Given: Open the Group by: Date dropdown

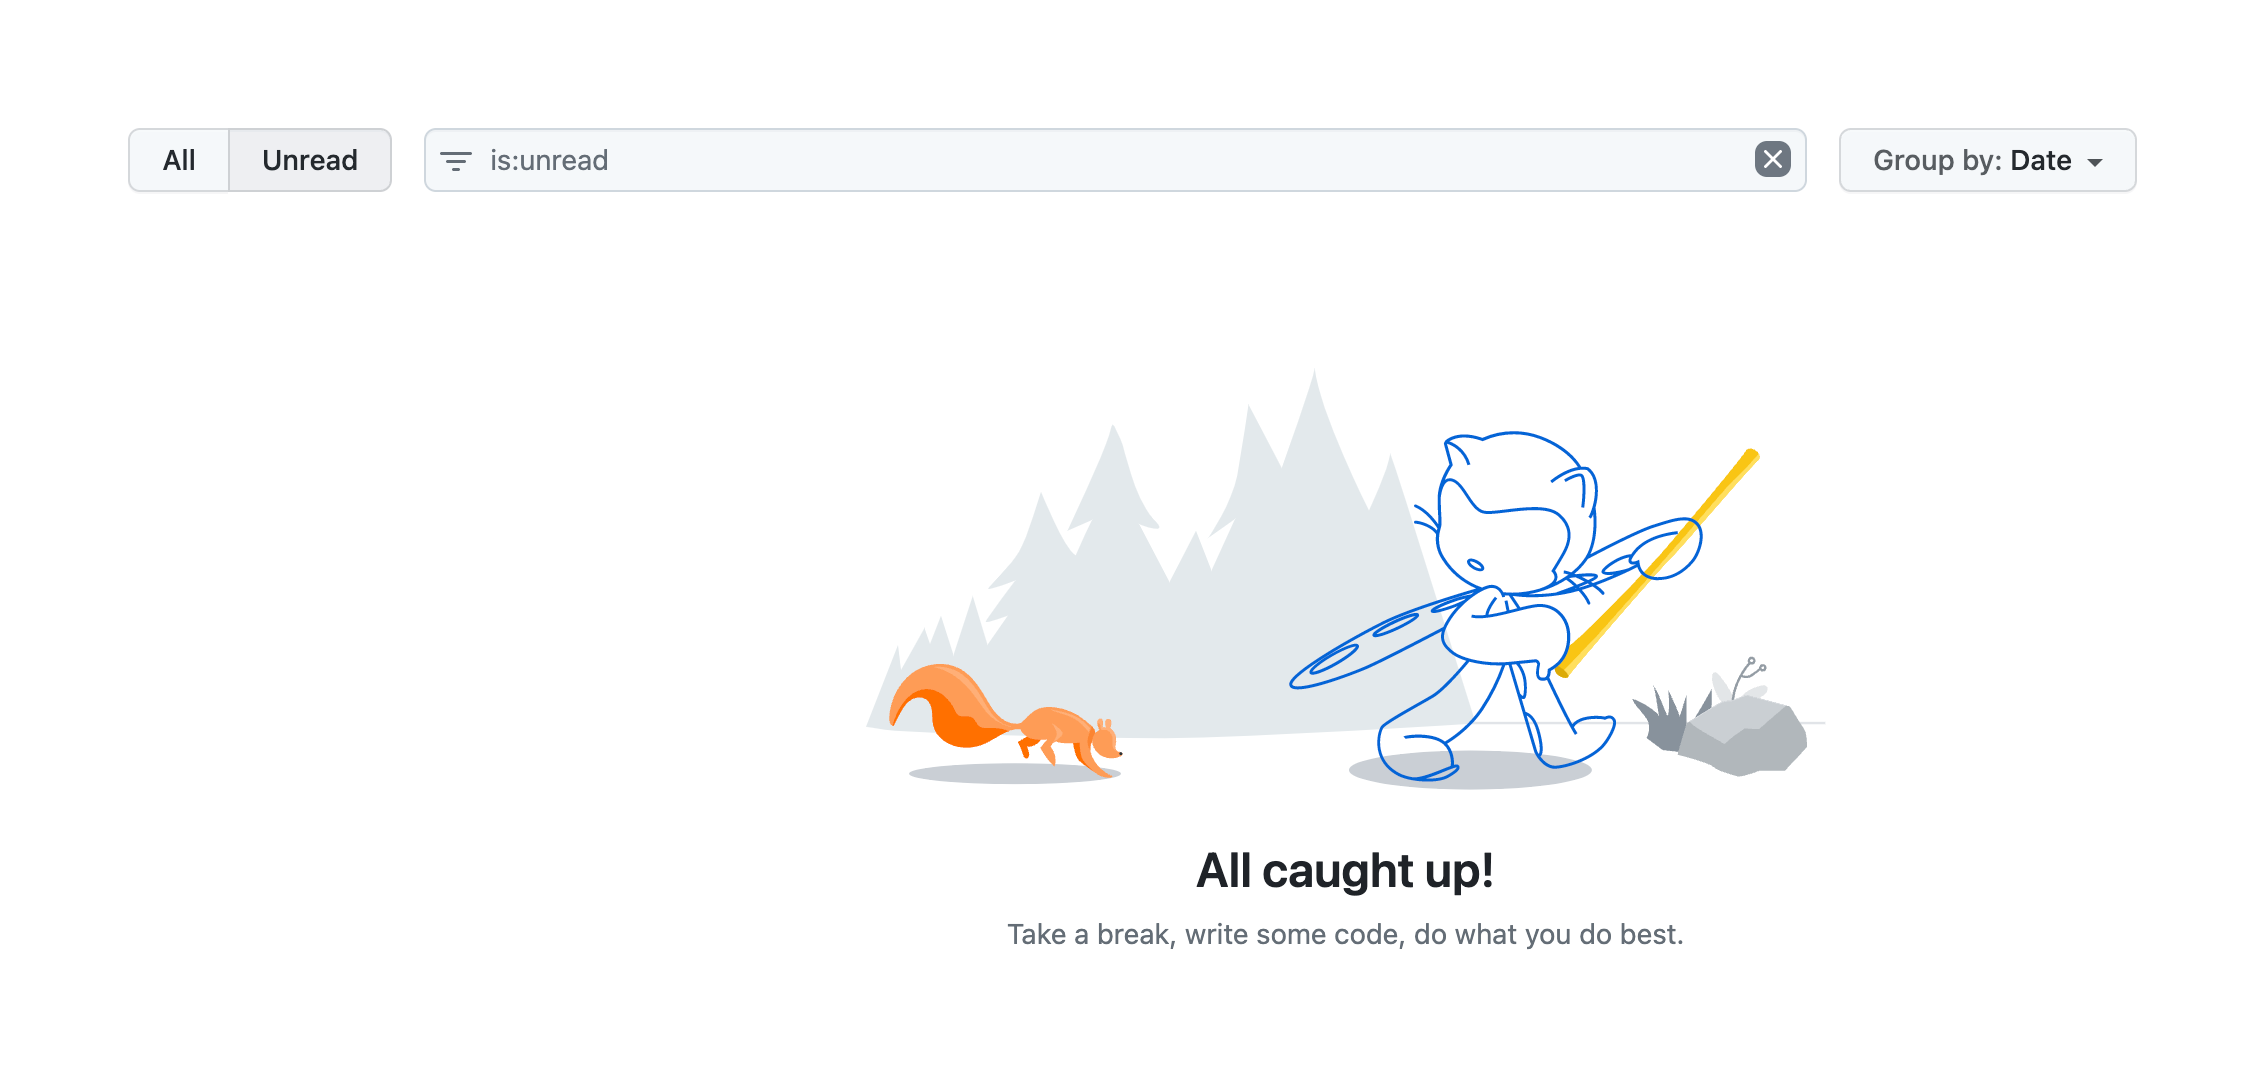Looking at the screenshot, I should coord(1987,160).
